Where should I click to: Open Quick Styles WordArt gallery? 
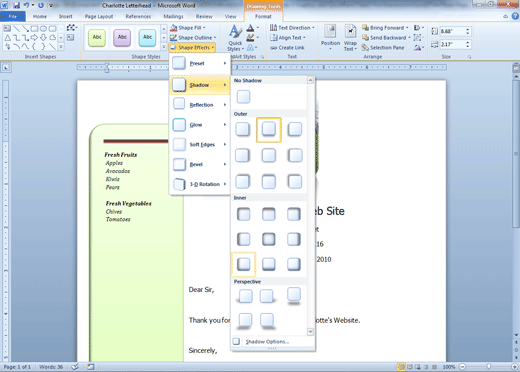click(x=235, y=37)
